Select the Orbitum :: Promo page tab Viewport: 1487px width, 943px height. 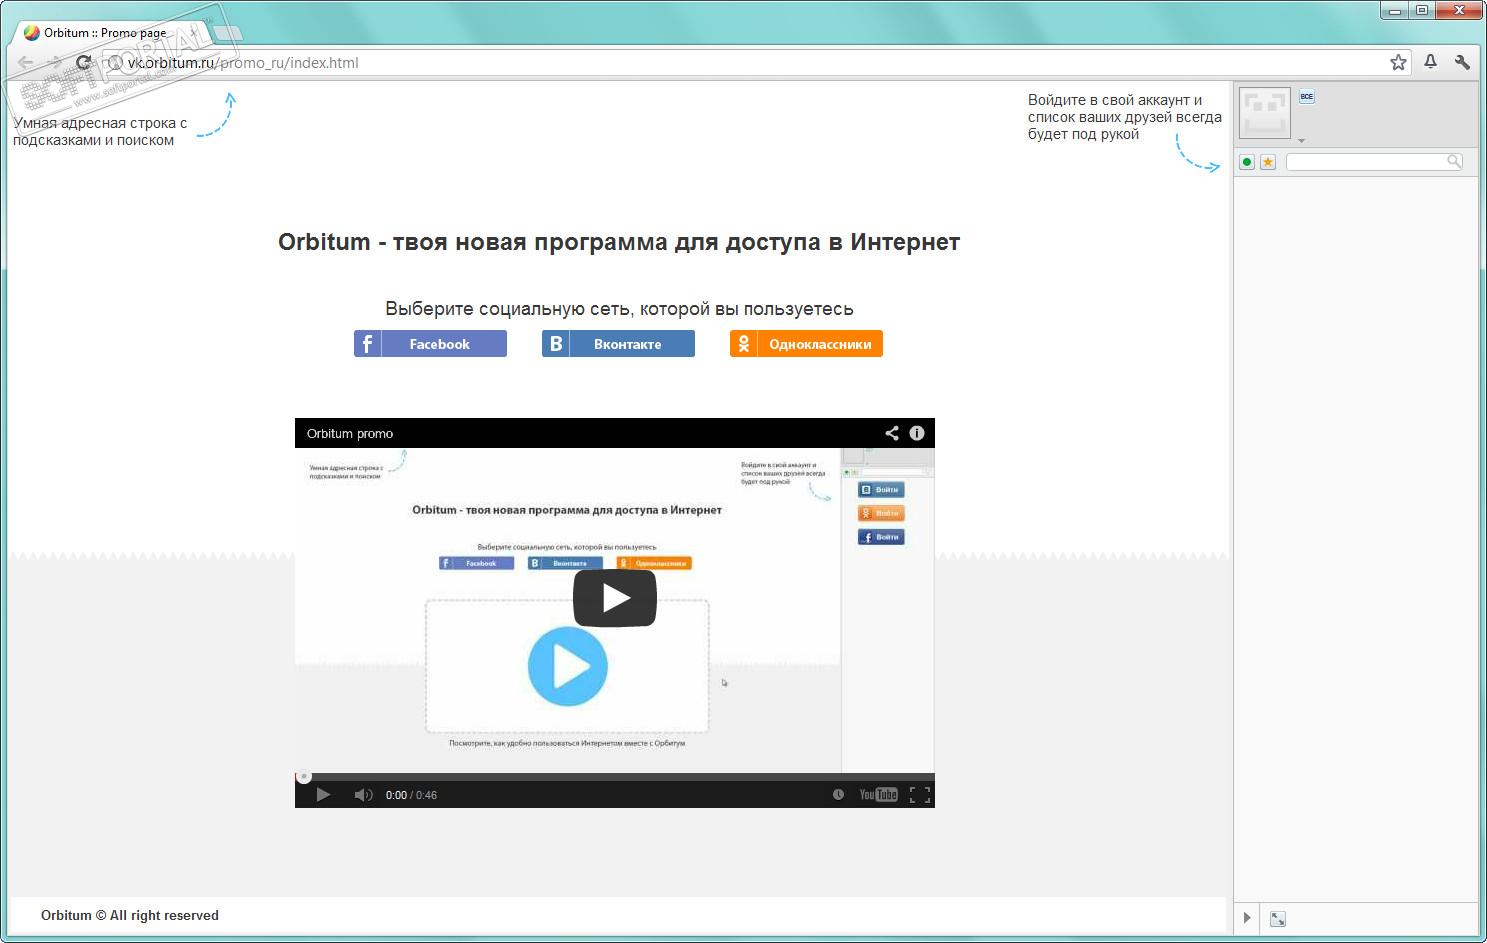tap(110, 32)
